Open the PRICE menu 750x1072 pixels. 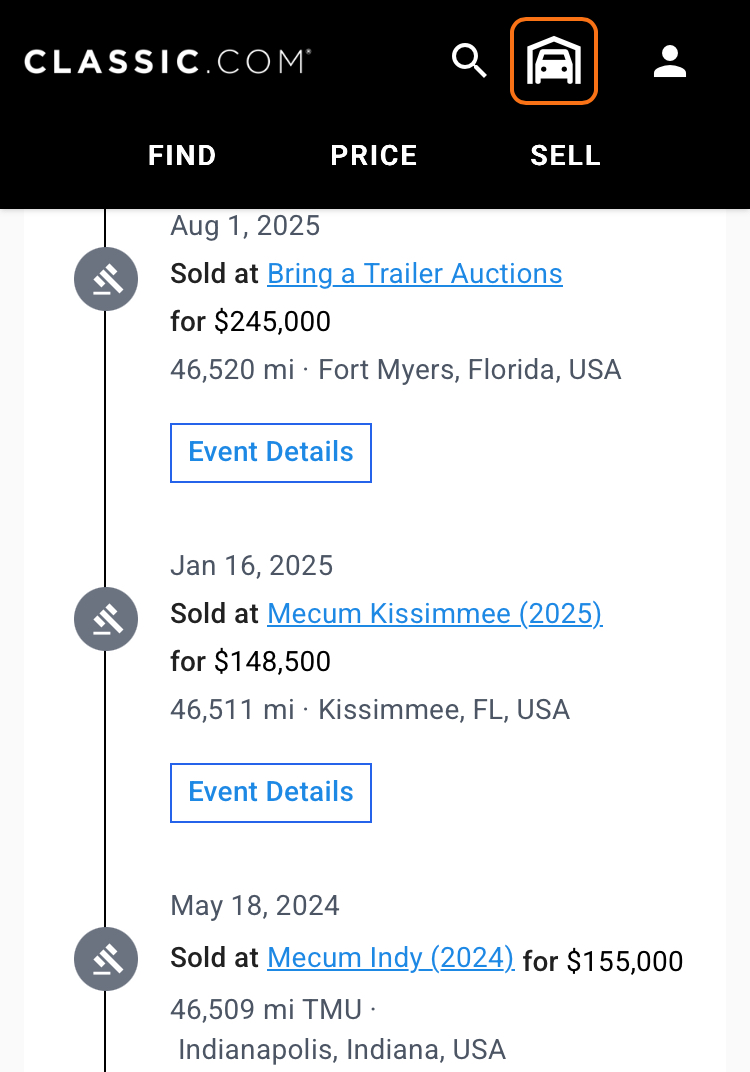(374, 156)
